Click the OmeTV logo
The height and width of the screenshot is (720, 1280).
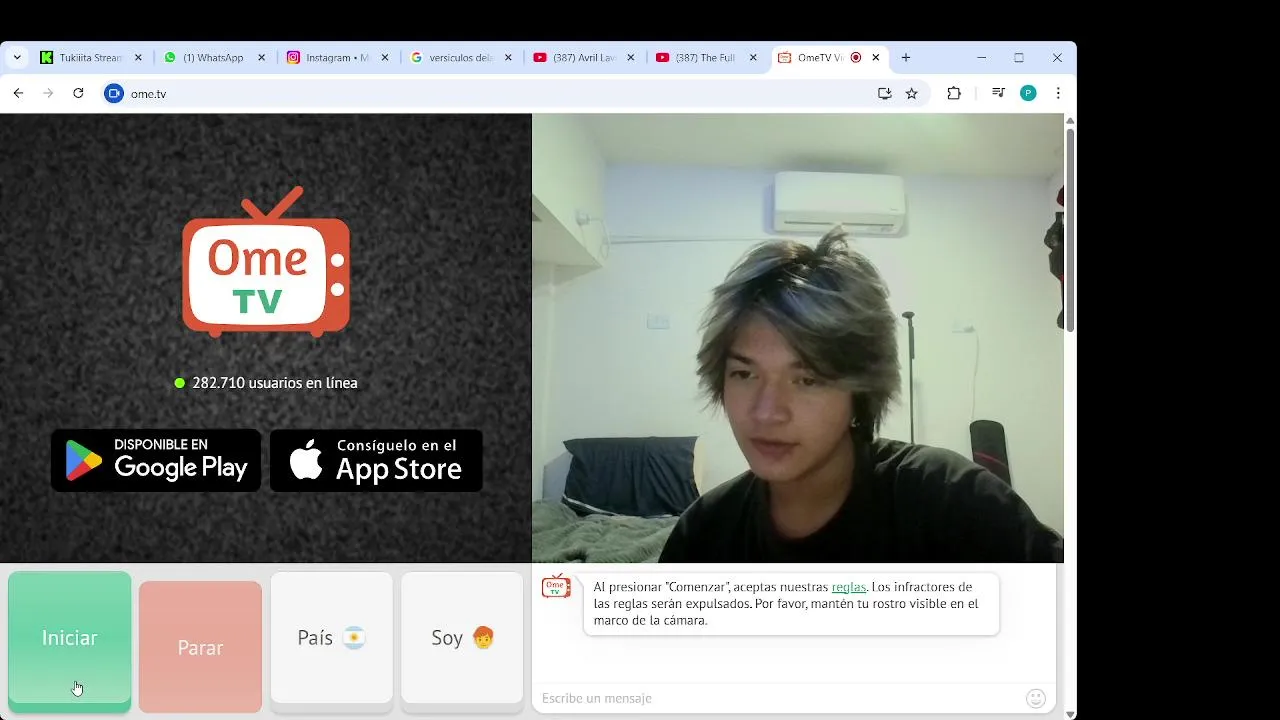click(x=266, y=262)
